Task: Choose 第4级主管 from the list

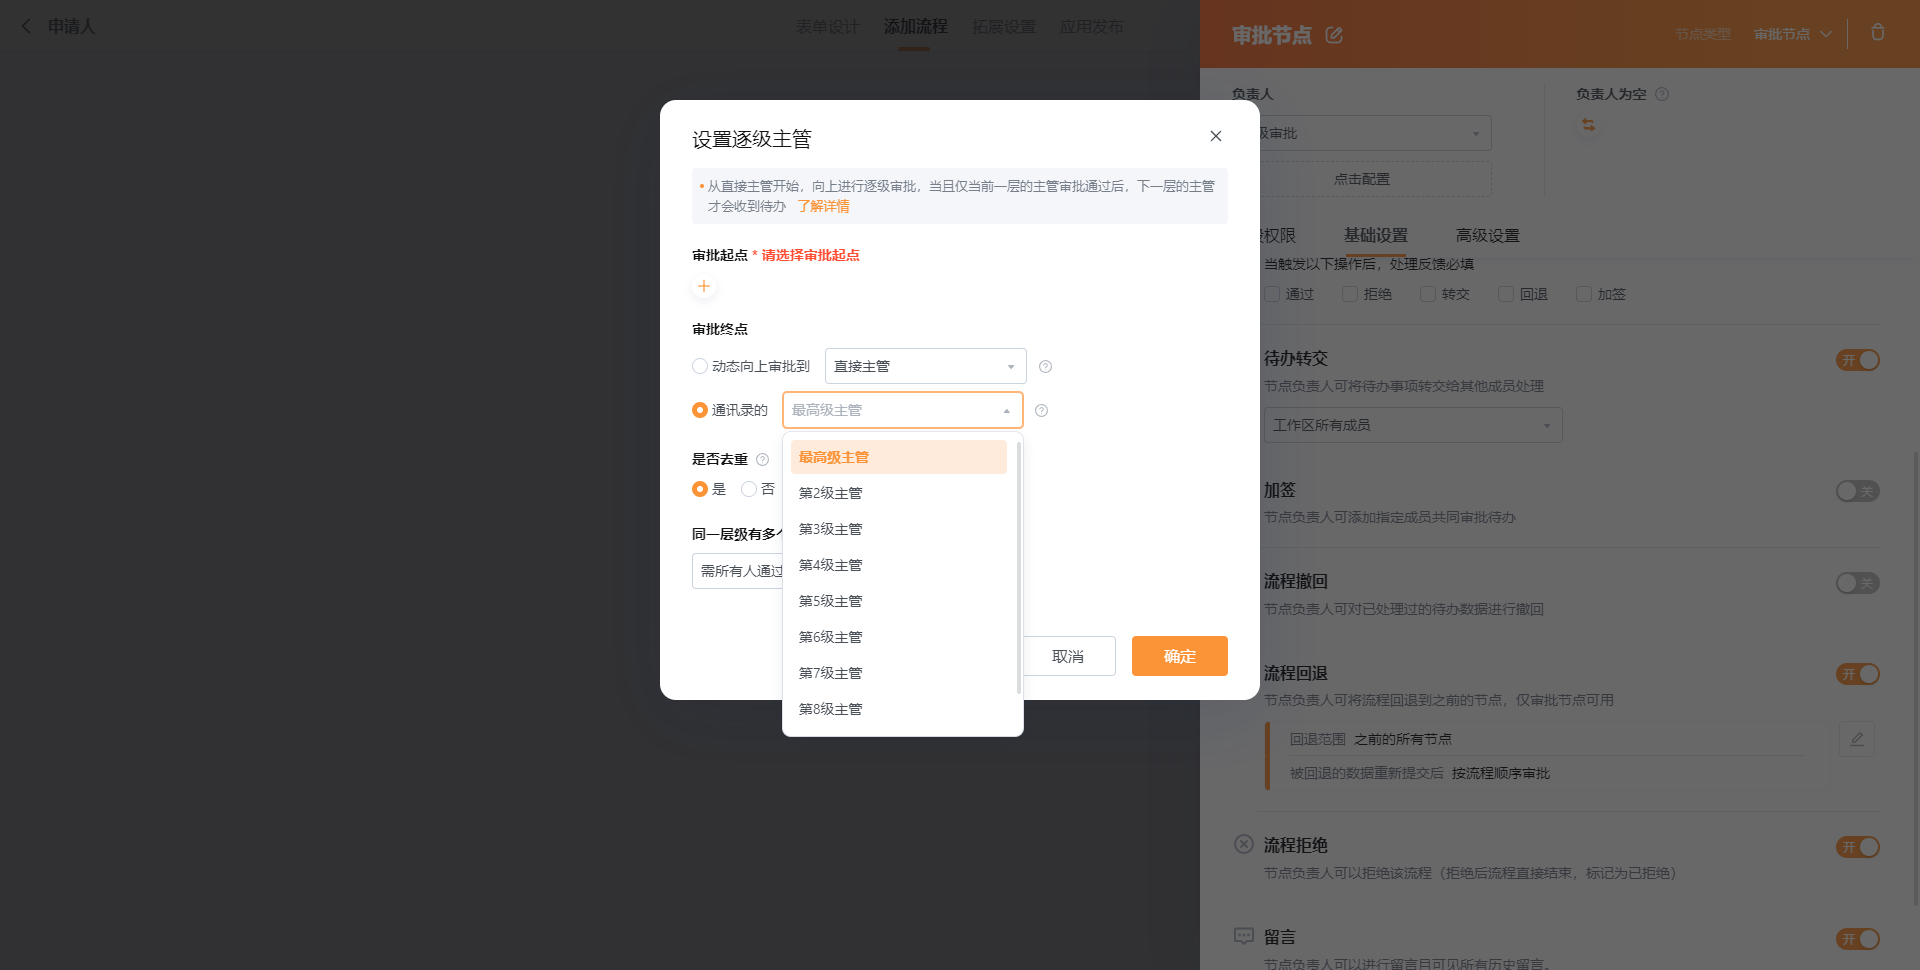Action: (899, 565)
